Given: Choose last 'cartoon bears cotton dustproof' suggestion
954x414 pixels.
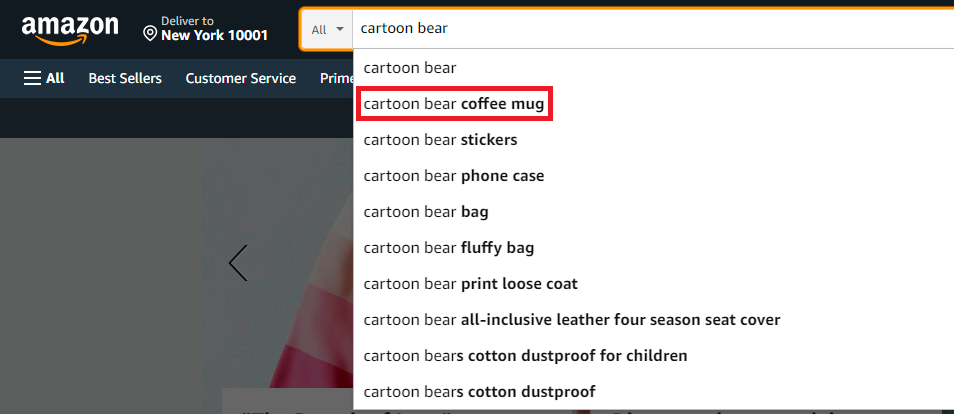Looking at the screenshot, I should click(x=479, y=392).
